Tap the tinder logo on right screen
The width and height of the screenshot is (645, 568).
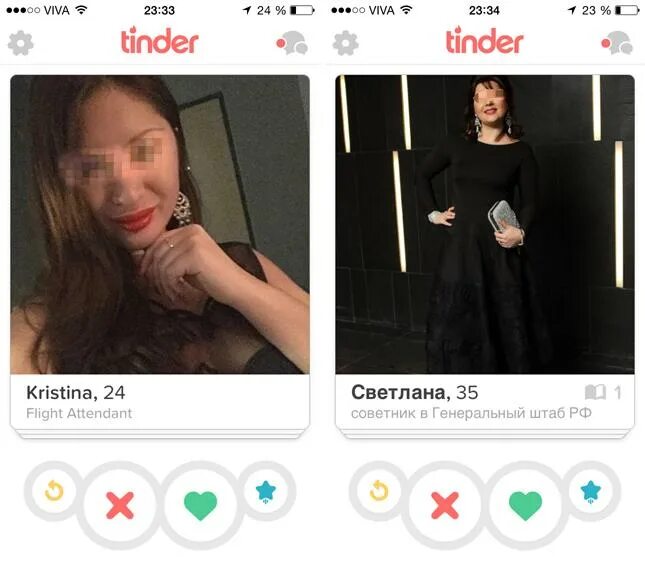click(485, 40)
